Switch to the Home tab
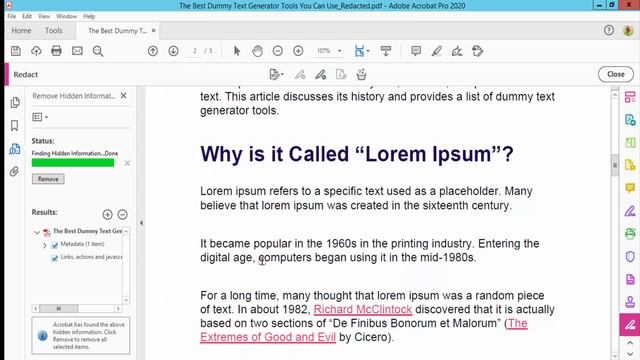 tap(21, 31)
